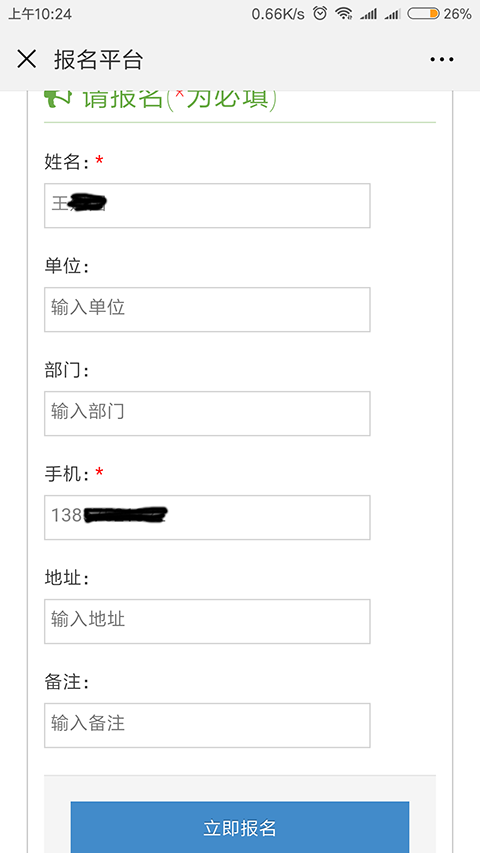Tap the first cellular signal bars icon
This screenshot has height=853, width=480.
368,14
